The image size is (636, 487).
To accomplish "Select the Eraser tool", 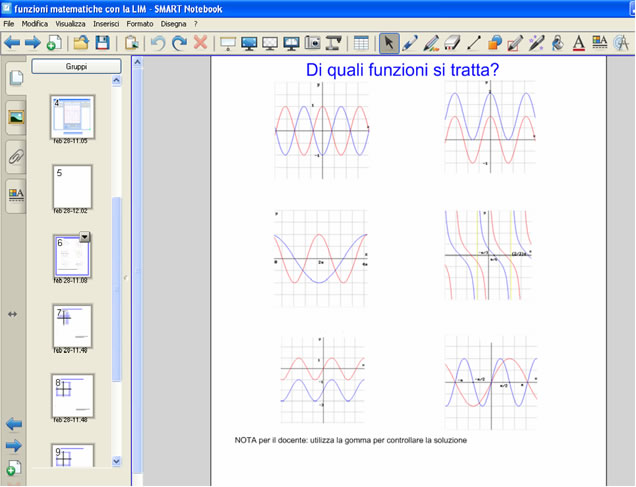I will (x=452, y=43).
